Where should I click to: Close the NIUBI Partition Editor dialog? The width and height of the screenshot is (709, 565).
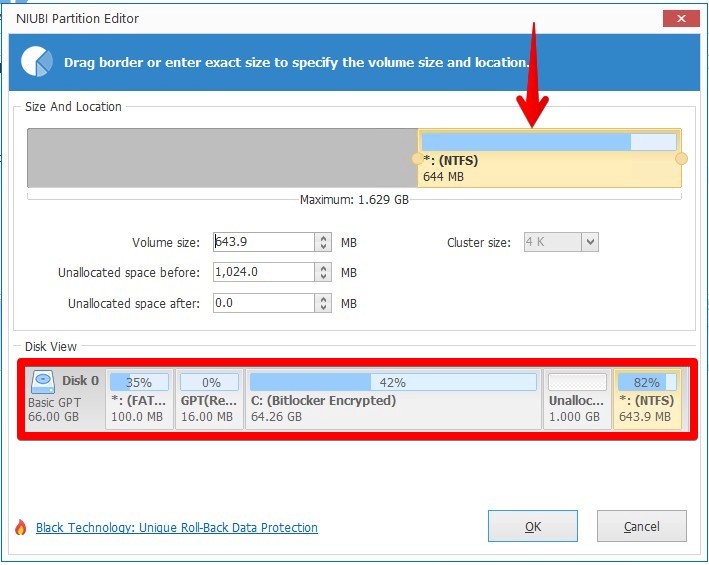(x=681, y=19)
